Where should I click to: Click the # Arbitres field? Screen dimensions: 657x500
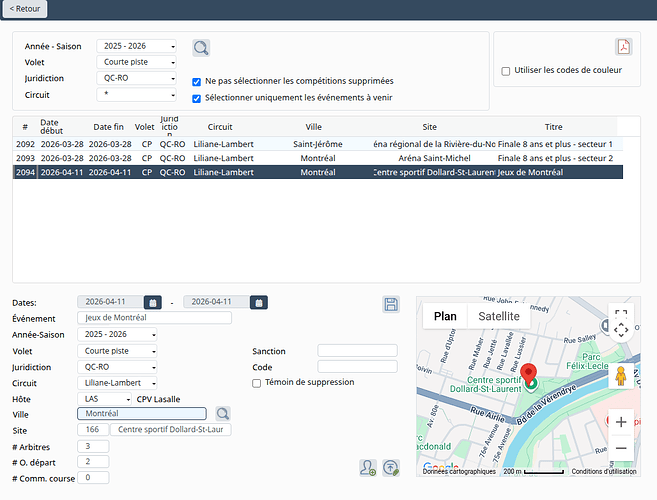coord(93,446)
